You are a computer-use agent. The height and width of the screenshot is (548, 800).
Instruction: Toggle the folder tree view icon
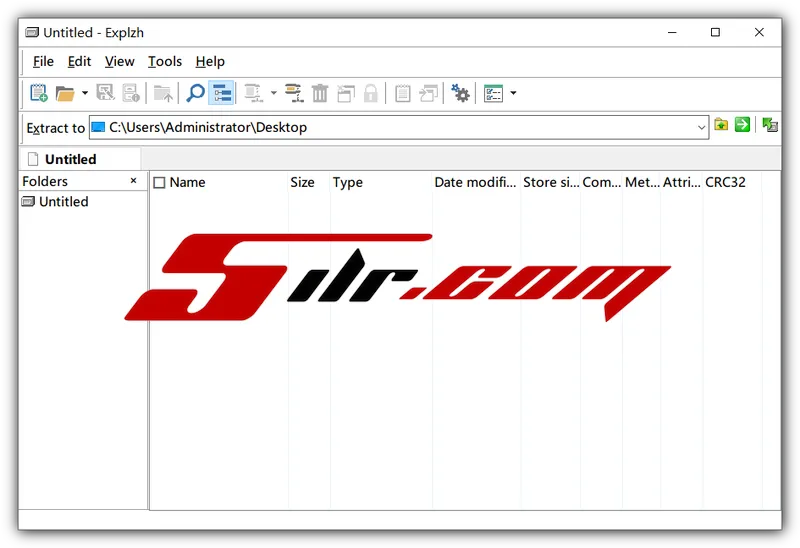coord(221,93)
